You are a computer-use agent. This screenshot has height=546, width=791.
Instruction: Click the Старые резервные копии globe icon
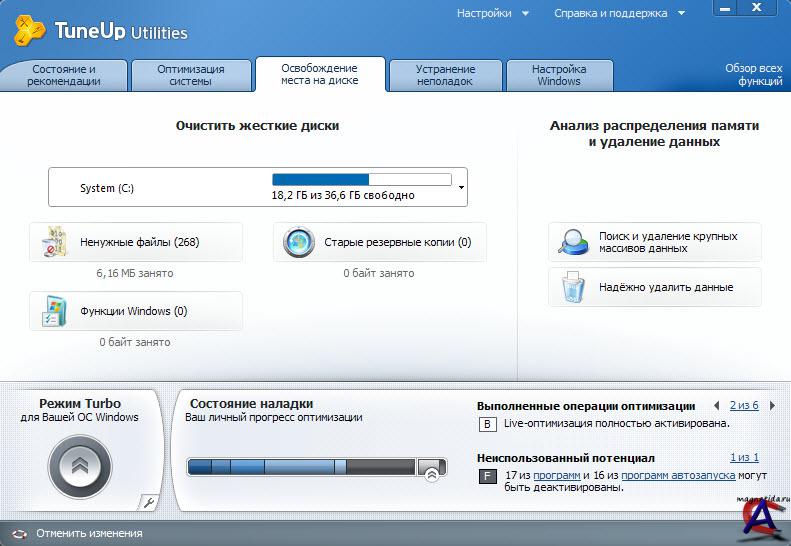(298, 242)
